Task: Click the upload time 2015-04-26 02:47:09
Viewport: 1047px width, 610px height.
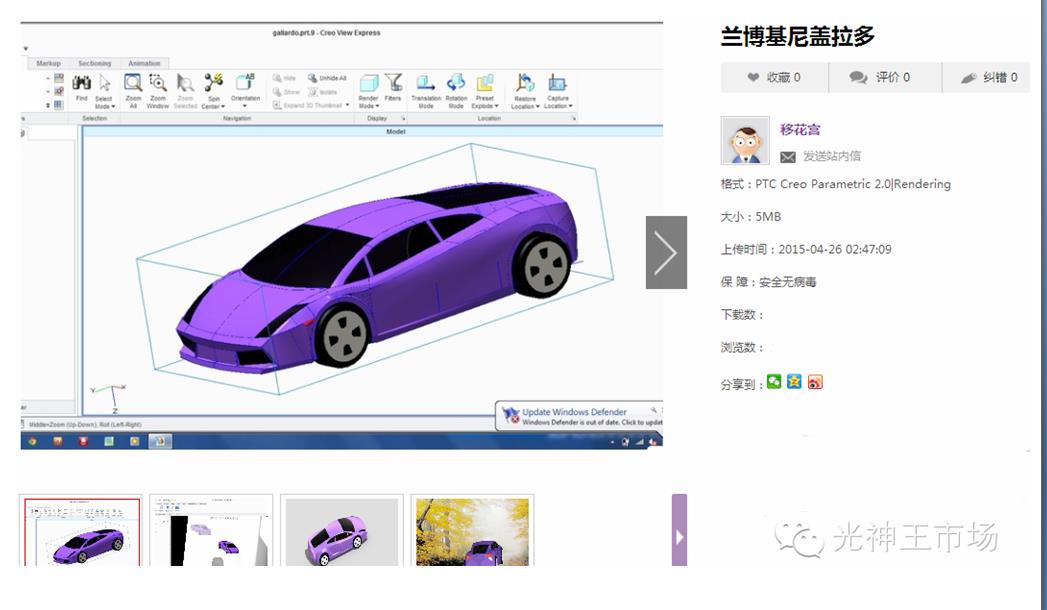Action: [x=835, y=250]
